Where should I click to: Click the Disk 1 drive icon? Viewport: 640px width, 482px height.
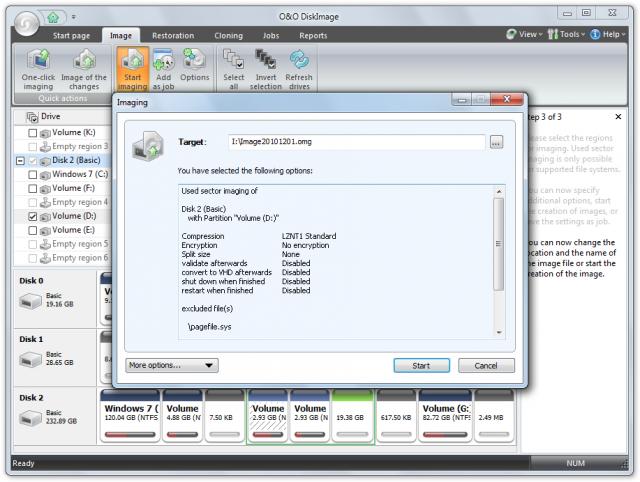pos(30,360)
